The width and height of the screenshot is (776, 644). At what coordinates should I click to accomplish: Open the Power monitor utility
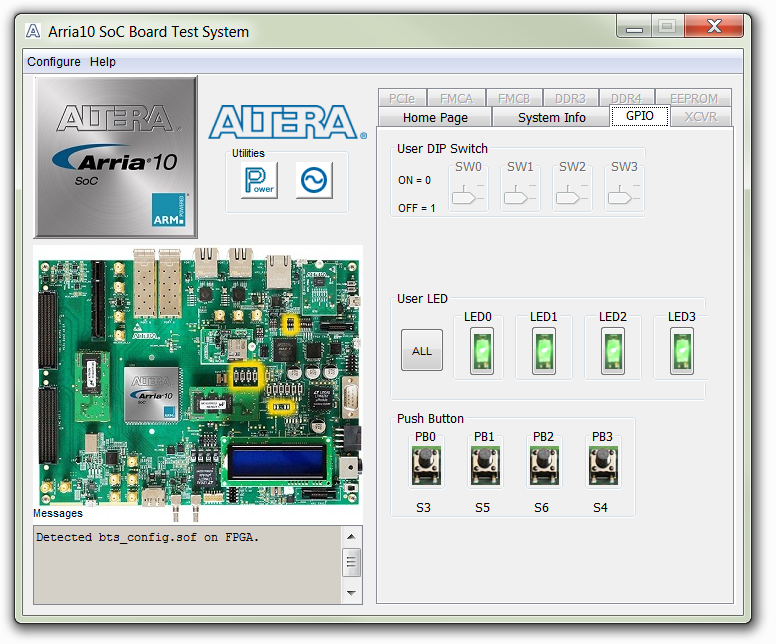(x=259, y=181)
